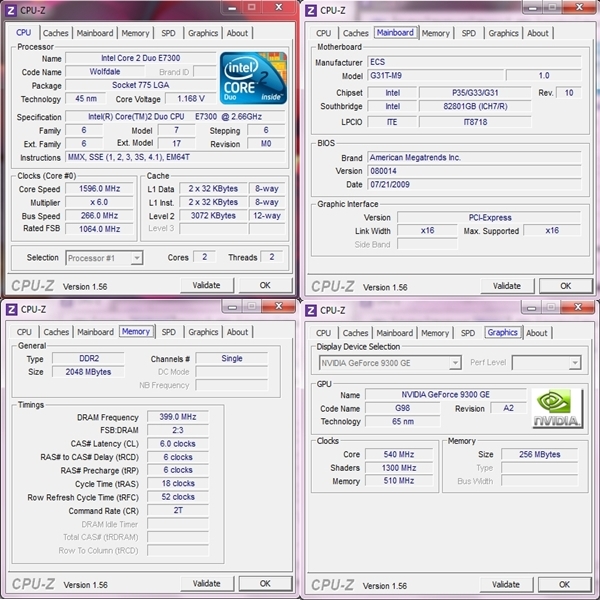Click the CPU-Z icon in the Mainboard window title bar
This screenshot has width=600, height=600.
311,11
